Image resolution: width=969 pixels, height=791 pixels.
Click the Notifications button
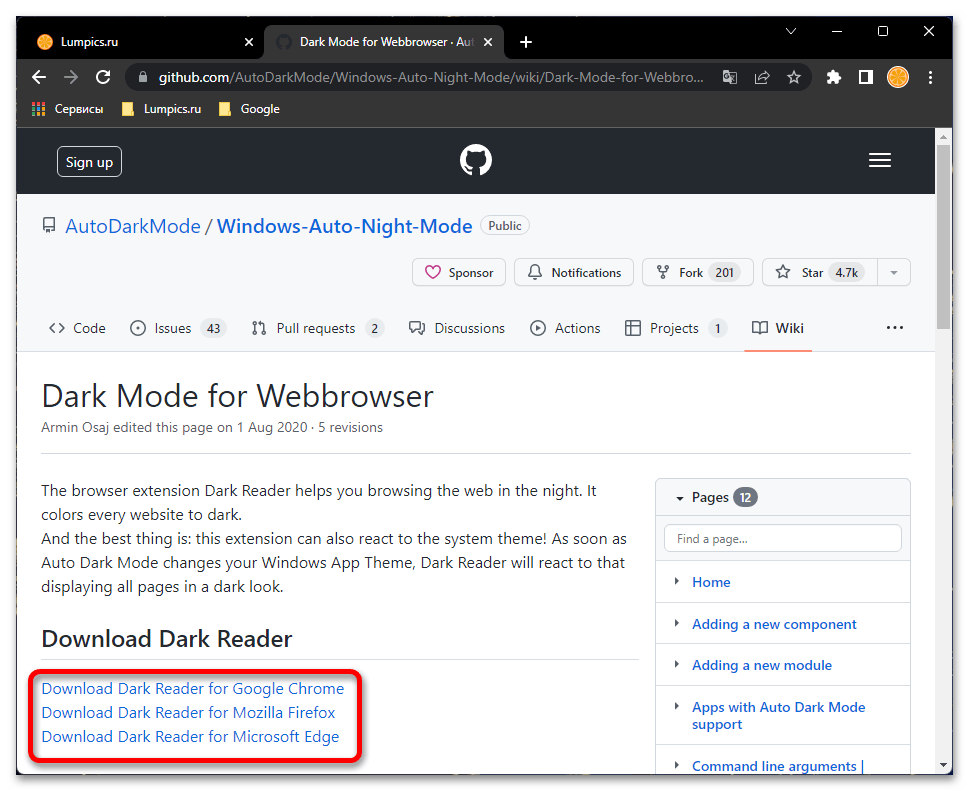[573, 273]
